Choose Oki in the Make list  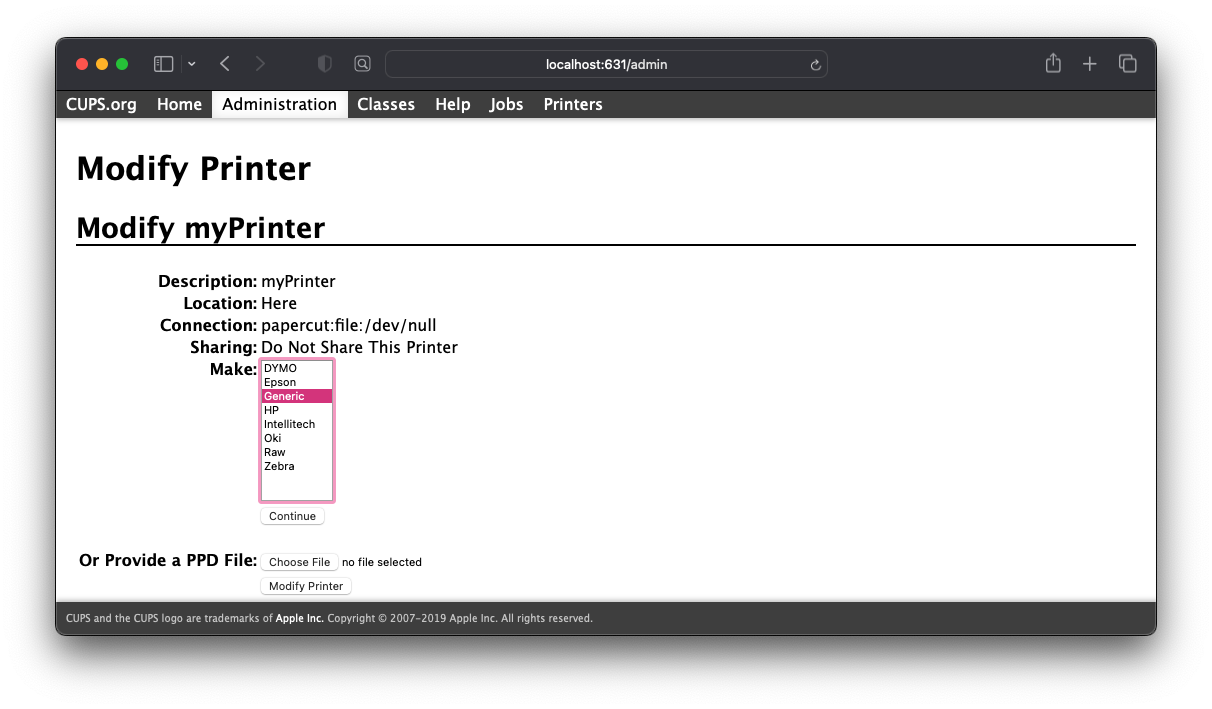coord(297,438)
